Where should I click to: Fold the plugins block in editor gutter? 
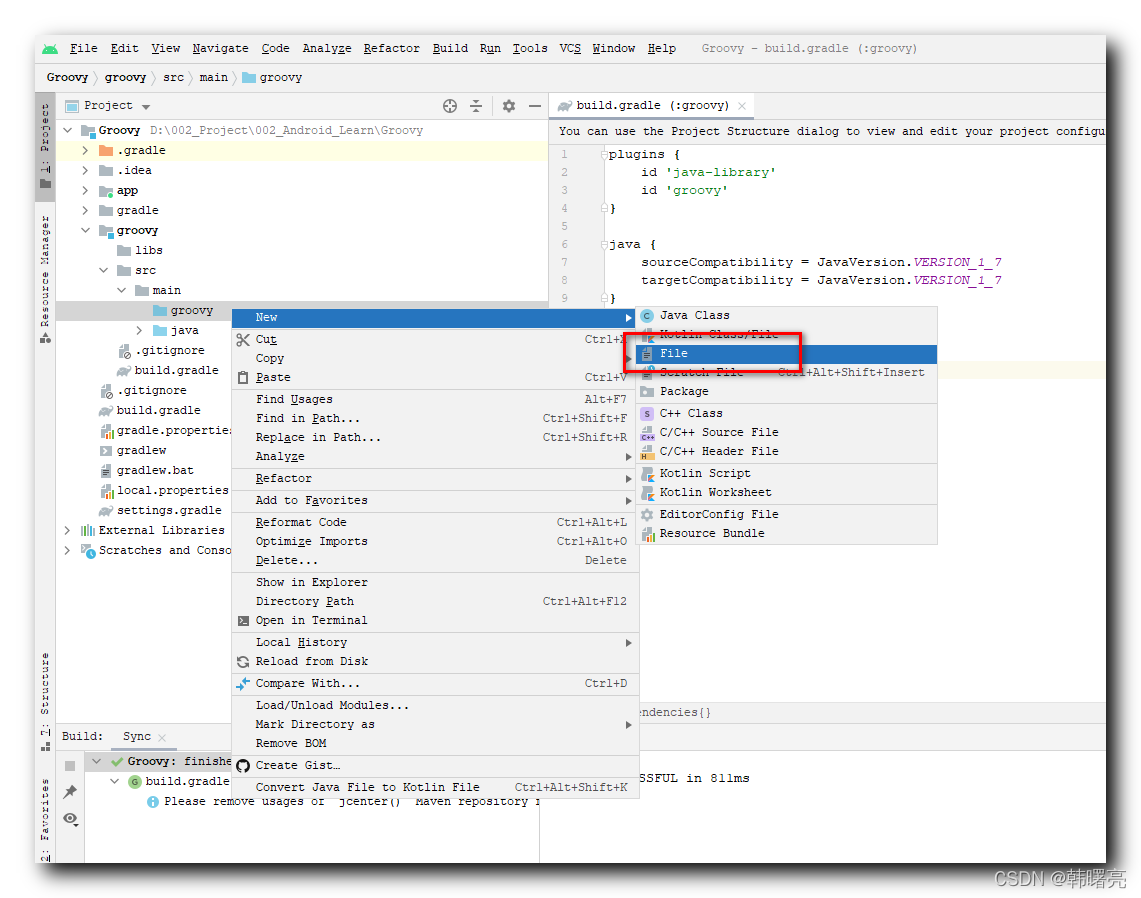point(604,154)
